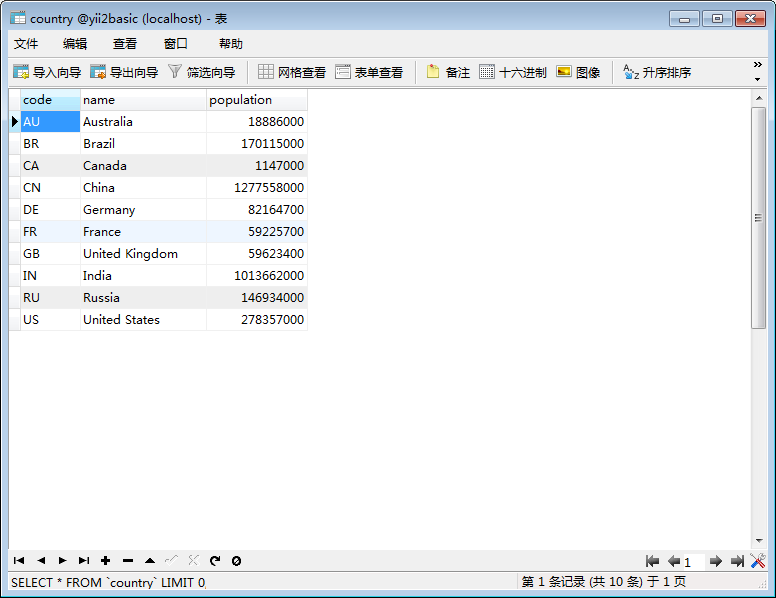The image size is (776, 598).
Task: Go to last record icon
Action: [x=84, y=560]
